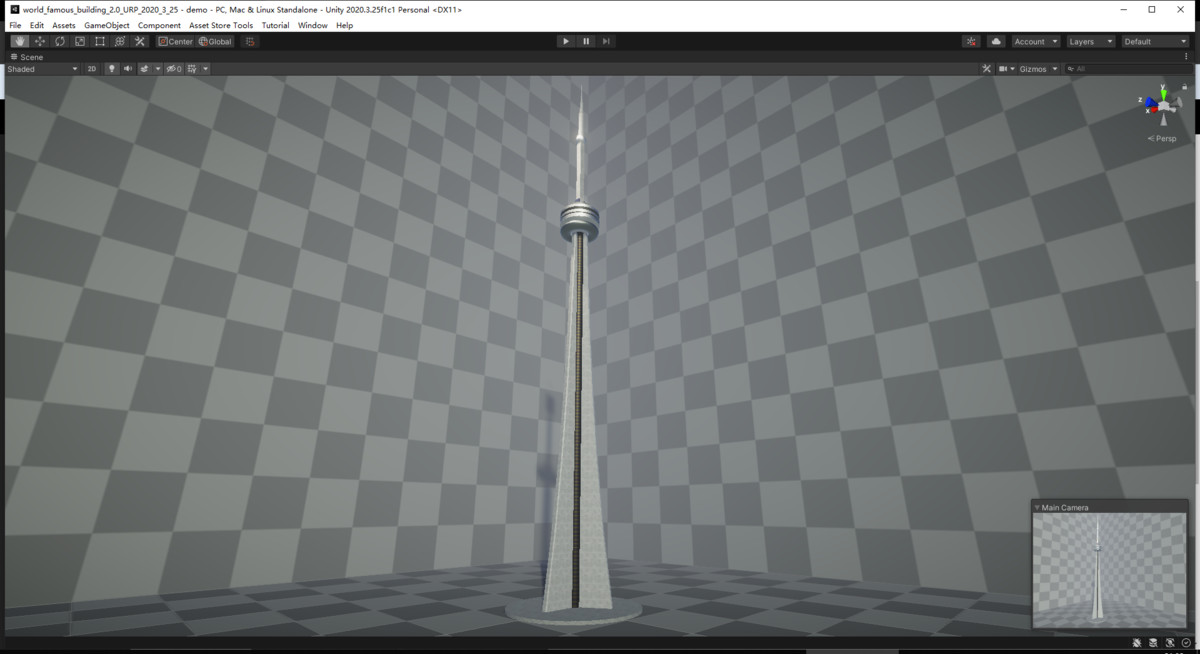The width and height of the screenshot is (1200, 654).
Task: Toggle 2D scene view mode
Action: [x=91, y=68]
